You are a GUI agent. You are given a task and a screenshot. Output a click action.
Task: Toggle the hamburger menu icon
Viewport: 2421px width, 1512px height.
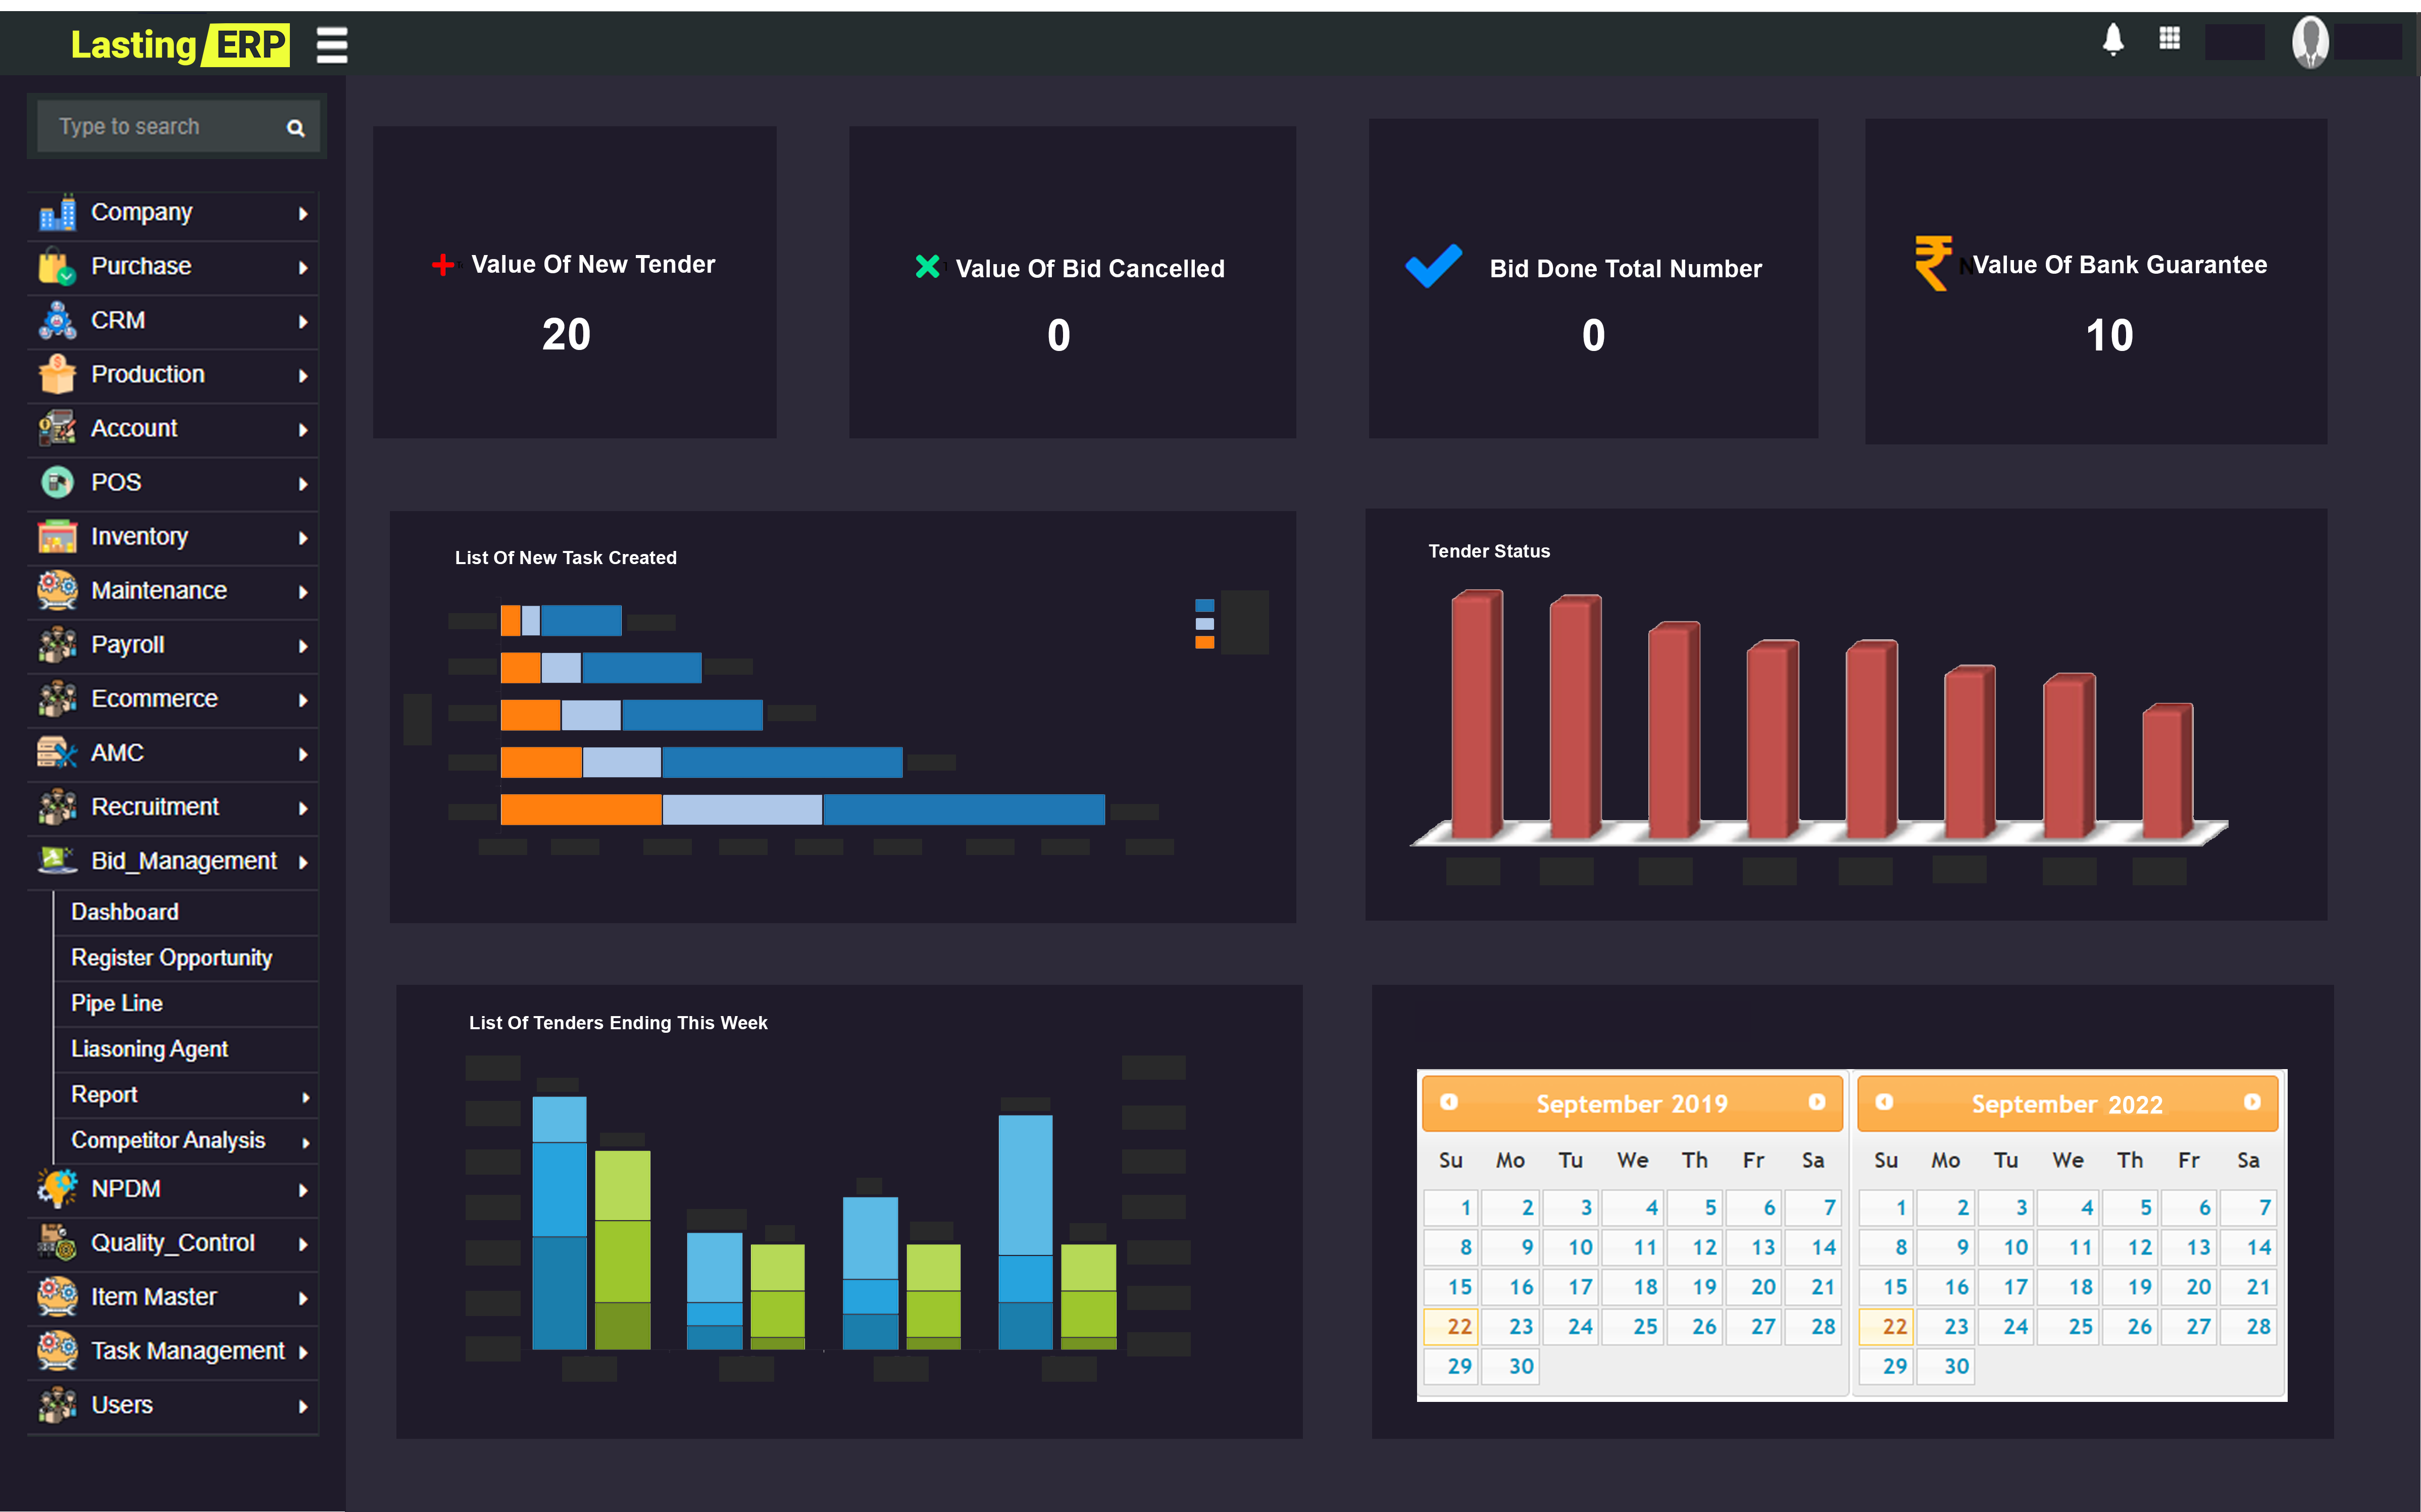(332, 45)
